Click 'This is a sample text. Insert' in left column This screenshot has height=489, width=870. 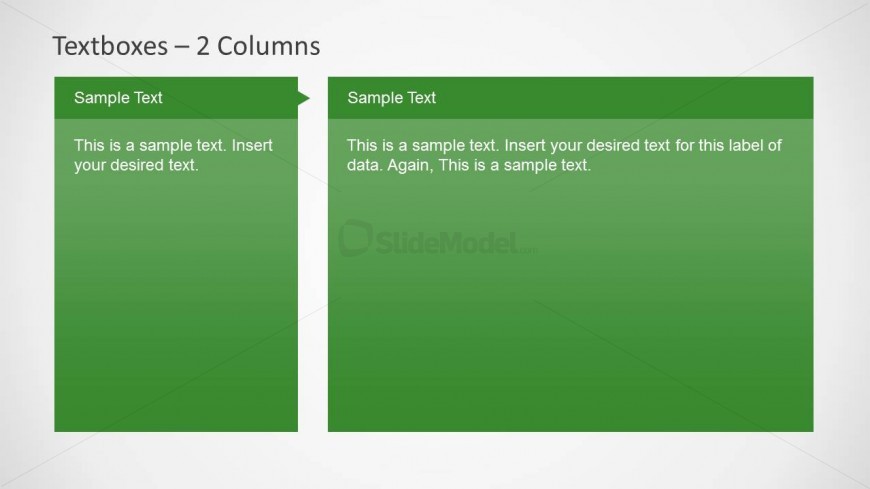[x=173, y=145]
